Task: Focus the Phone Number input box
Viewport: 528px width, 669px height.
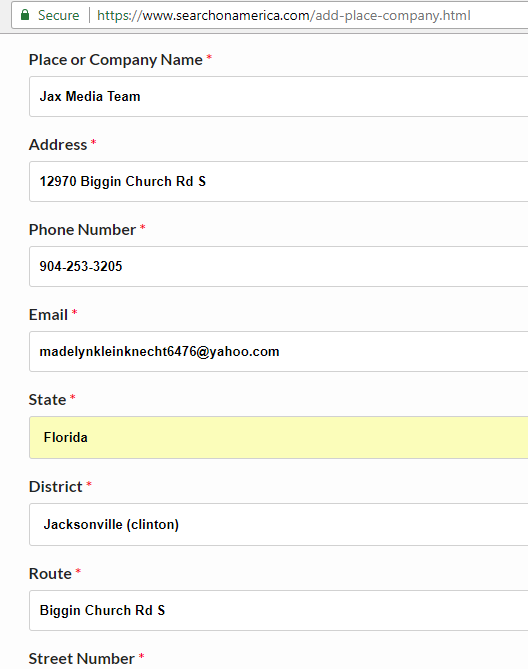Action: point(279,266)
